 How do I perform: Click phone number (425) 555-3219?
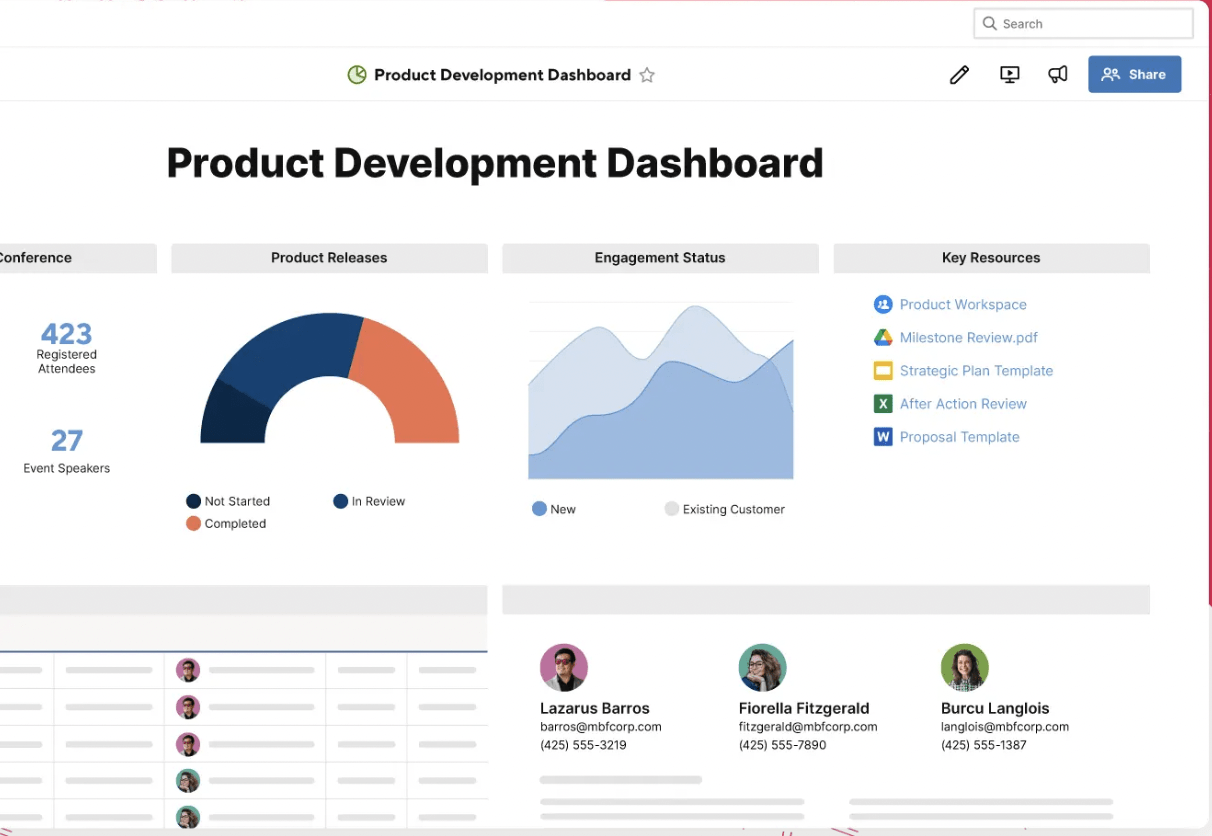583,745
